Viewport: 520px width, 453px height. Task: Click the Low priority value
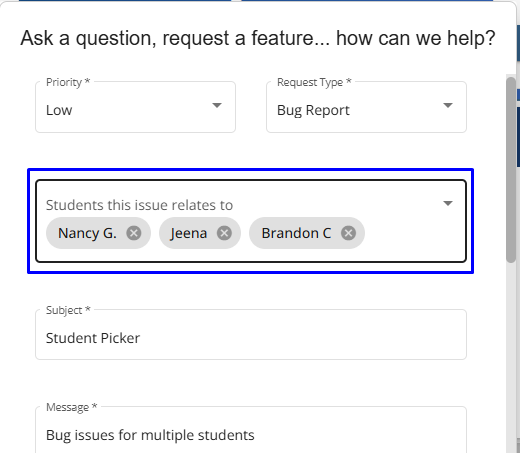[x=59, y=110]
